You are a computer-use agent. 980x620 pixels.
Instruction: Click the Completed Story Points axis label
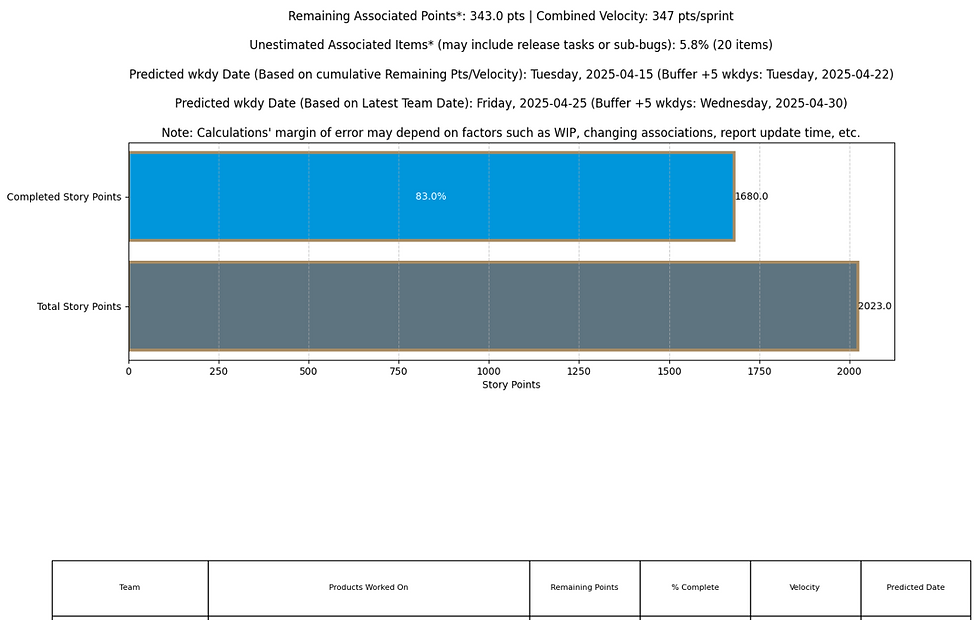coord(64,197)
